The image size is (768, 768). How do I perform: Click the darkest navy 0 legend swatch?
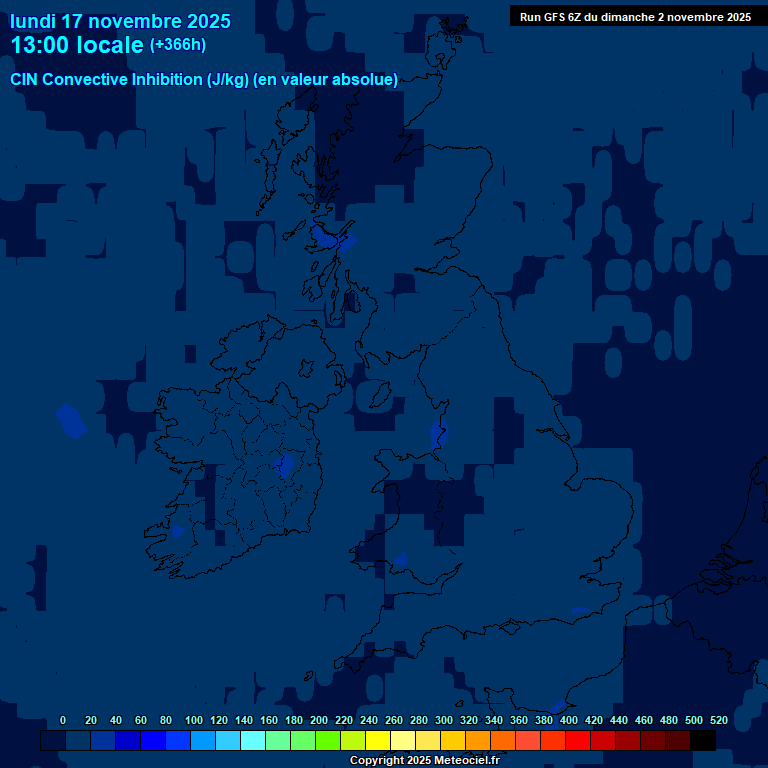coord(53,741)
